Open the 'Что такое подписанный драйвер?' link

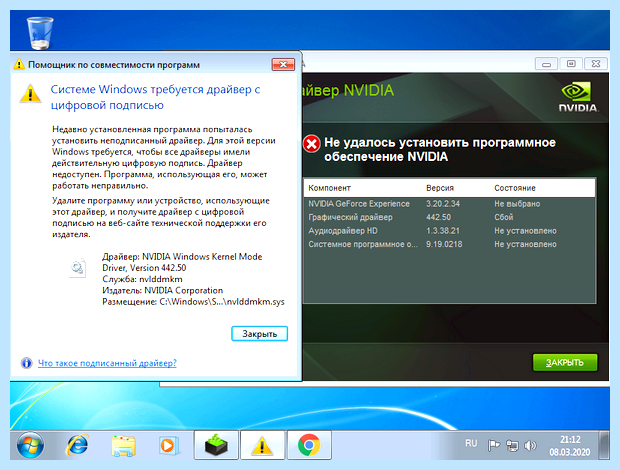tap(107, 363)
